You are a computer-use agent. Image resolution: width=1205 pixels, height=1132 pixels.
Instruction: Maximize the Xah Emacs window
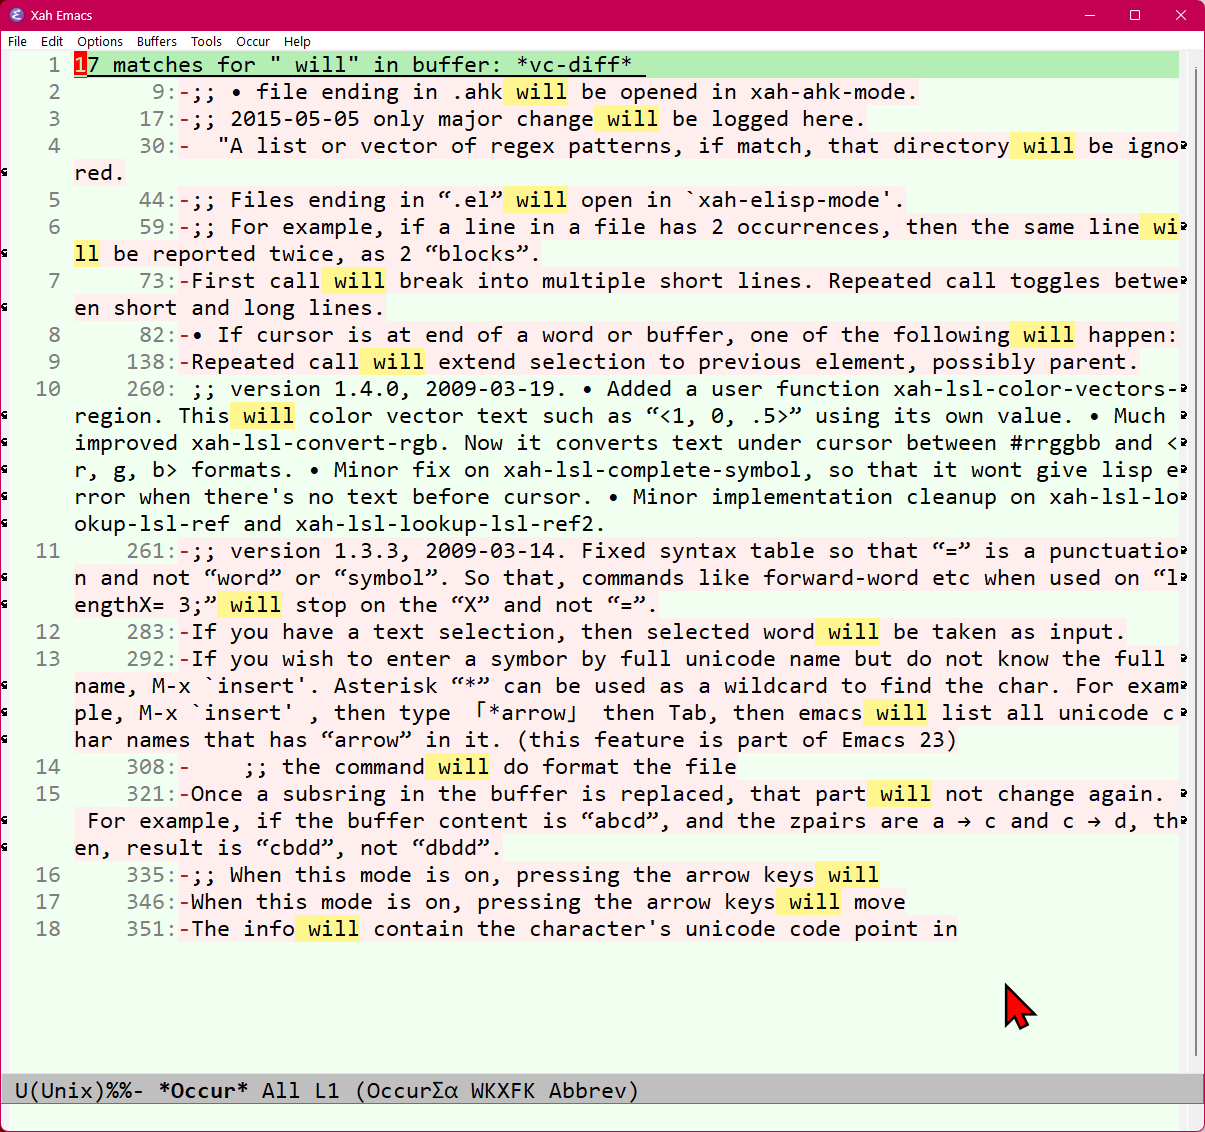[1135, 15]
